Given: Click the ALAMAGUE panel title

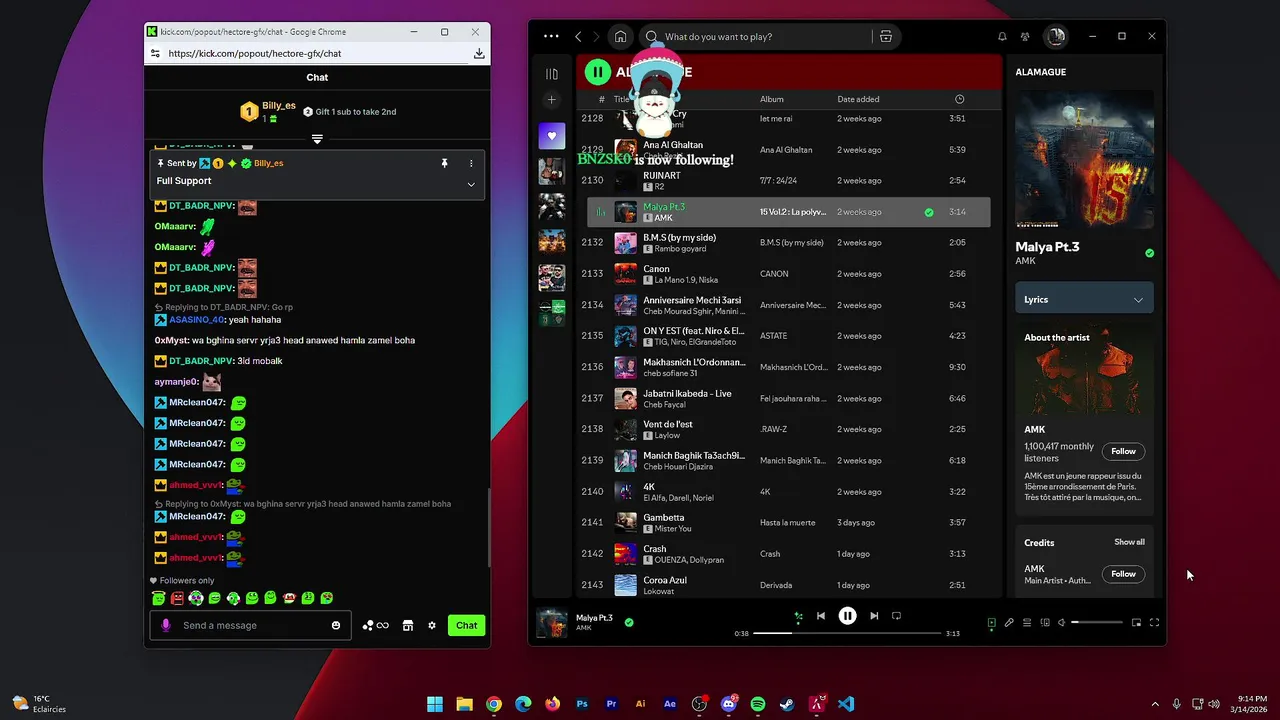Looking at the screenshot, I should 1040,72.
